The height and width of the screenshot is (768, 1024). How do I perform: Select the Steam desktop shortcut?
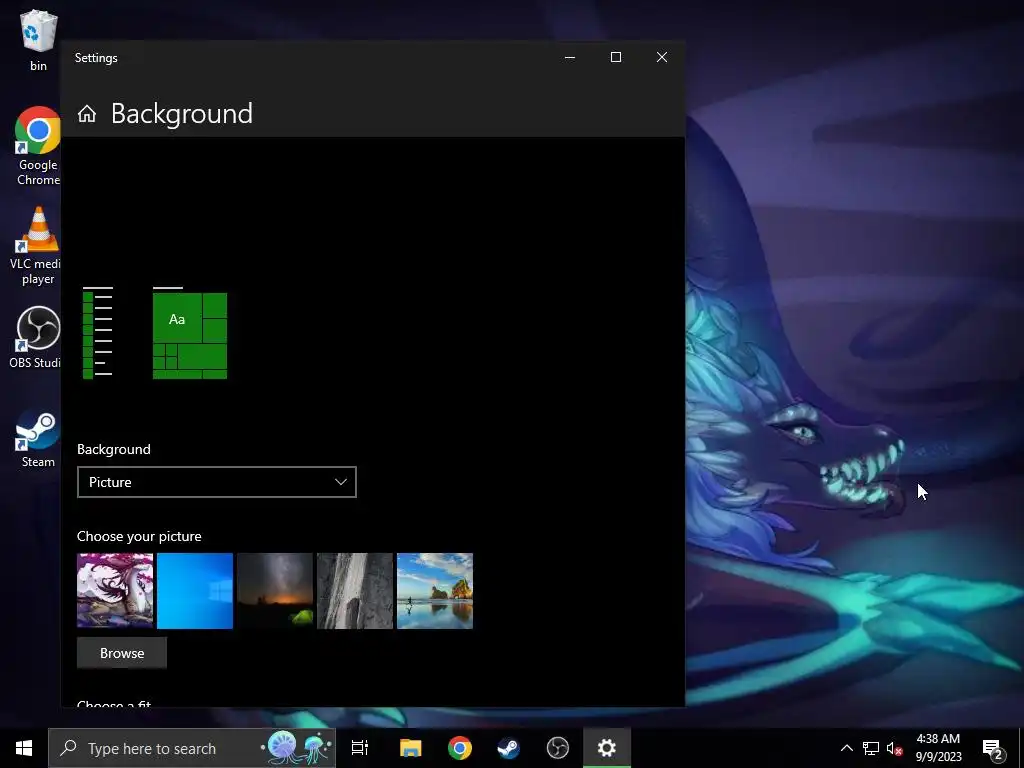click(38, 438)
